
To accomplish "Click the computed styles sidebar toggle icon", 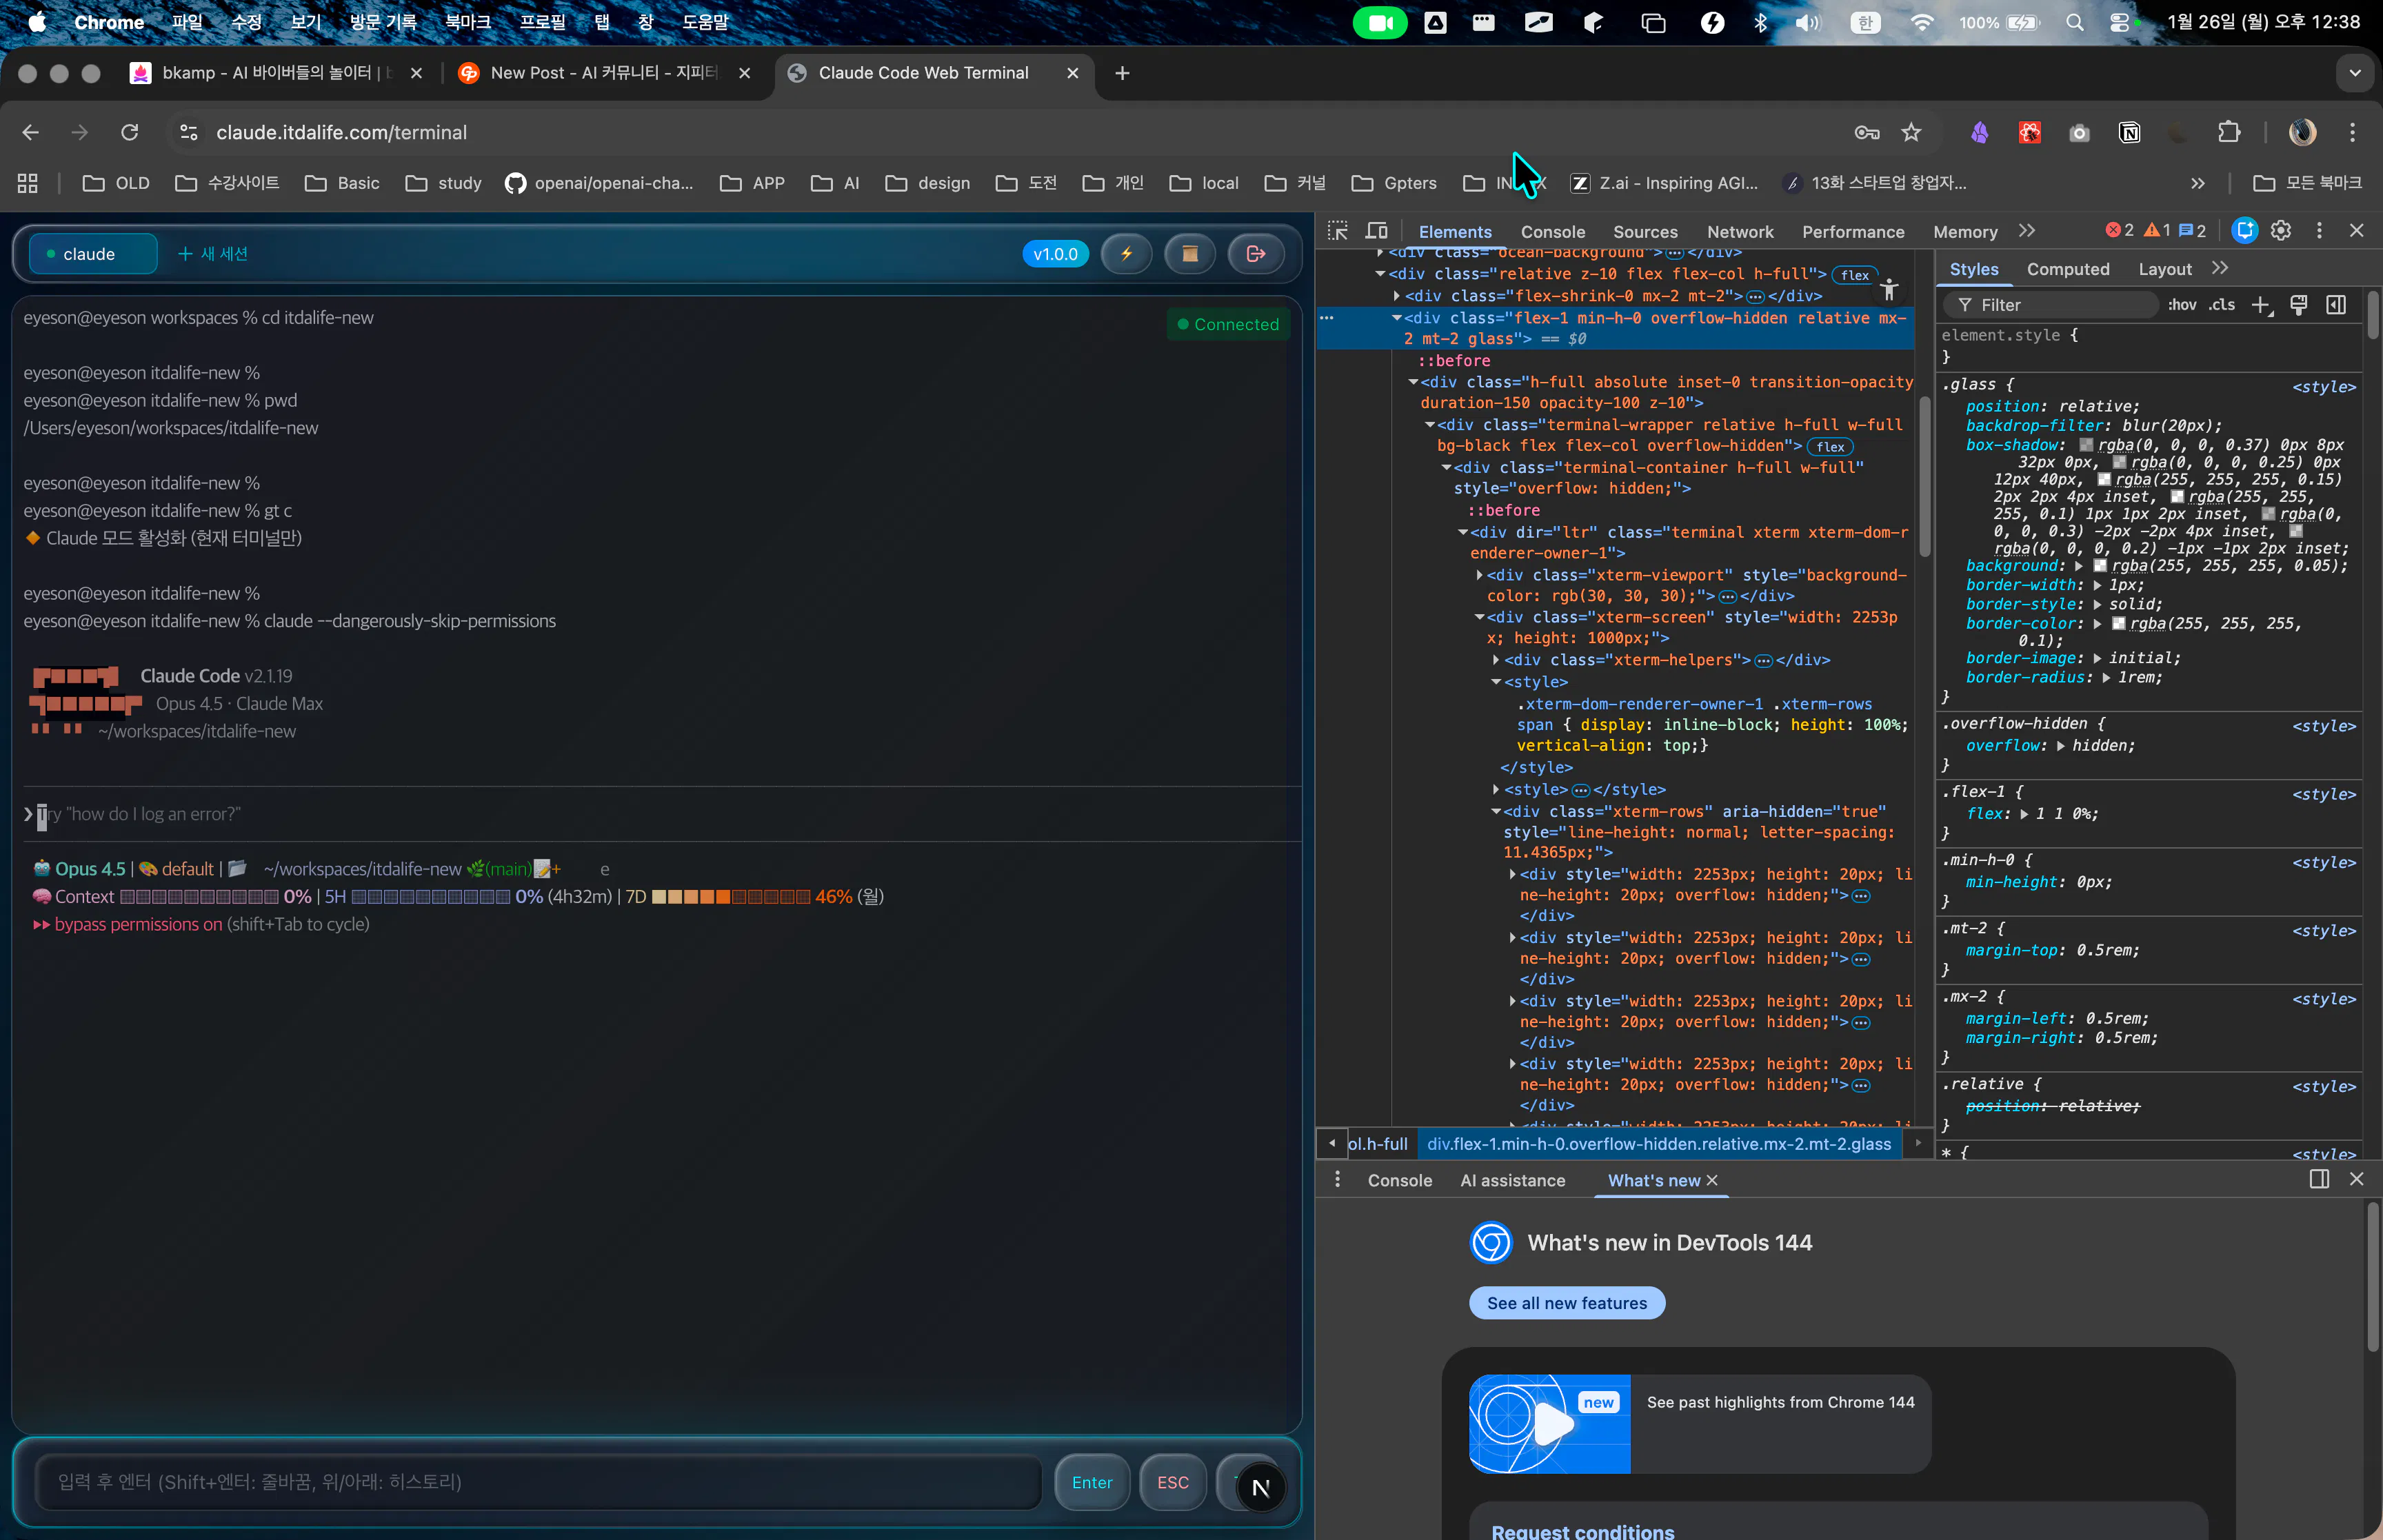I will [2336, 305].
